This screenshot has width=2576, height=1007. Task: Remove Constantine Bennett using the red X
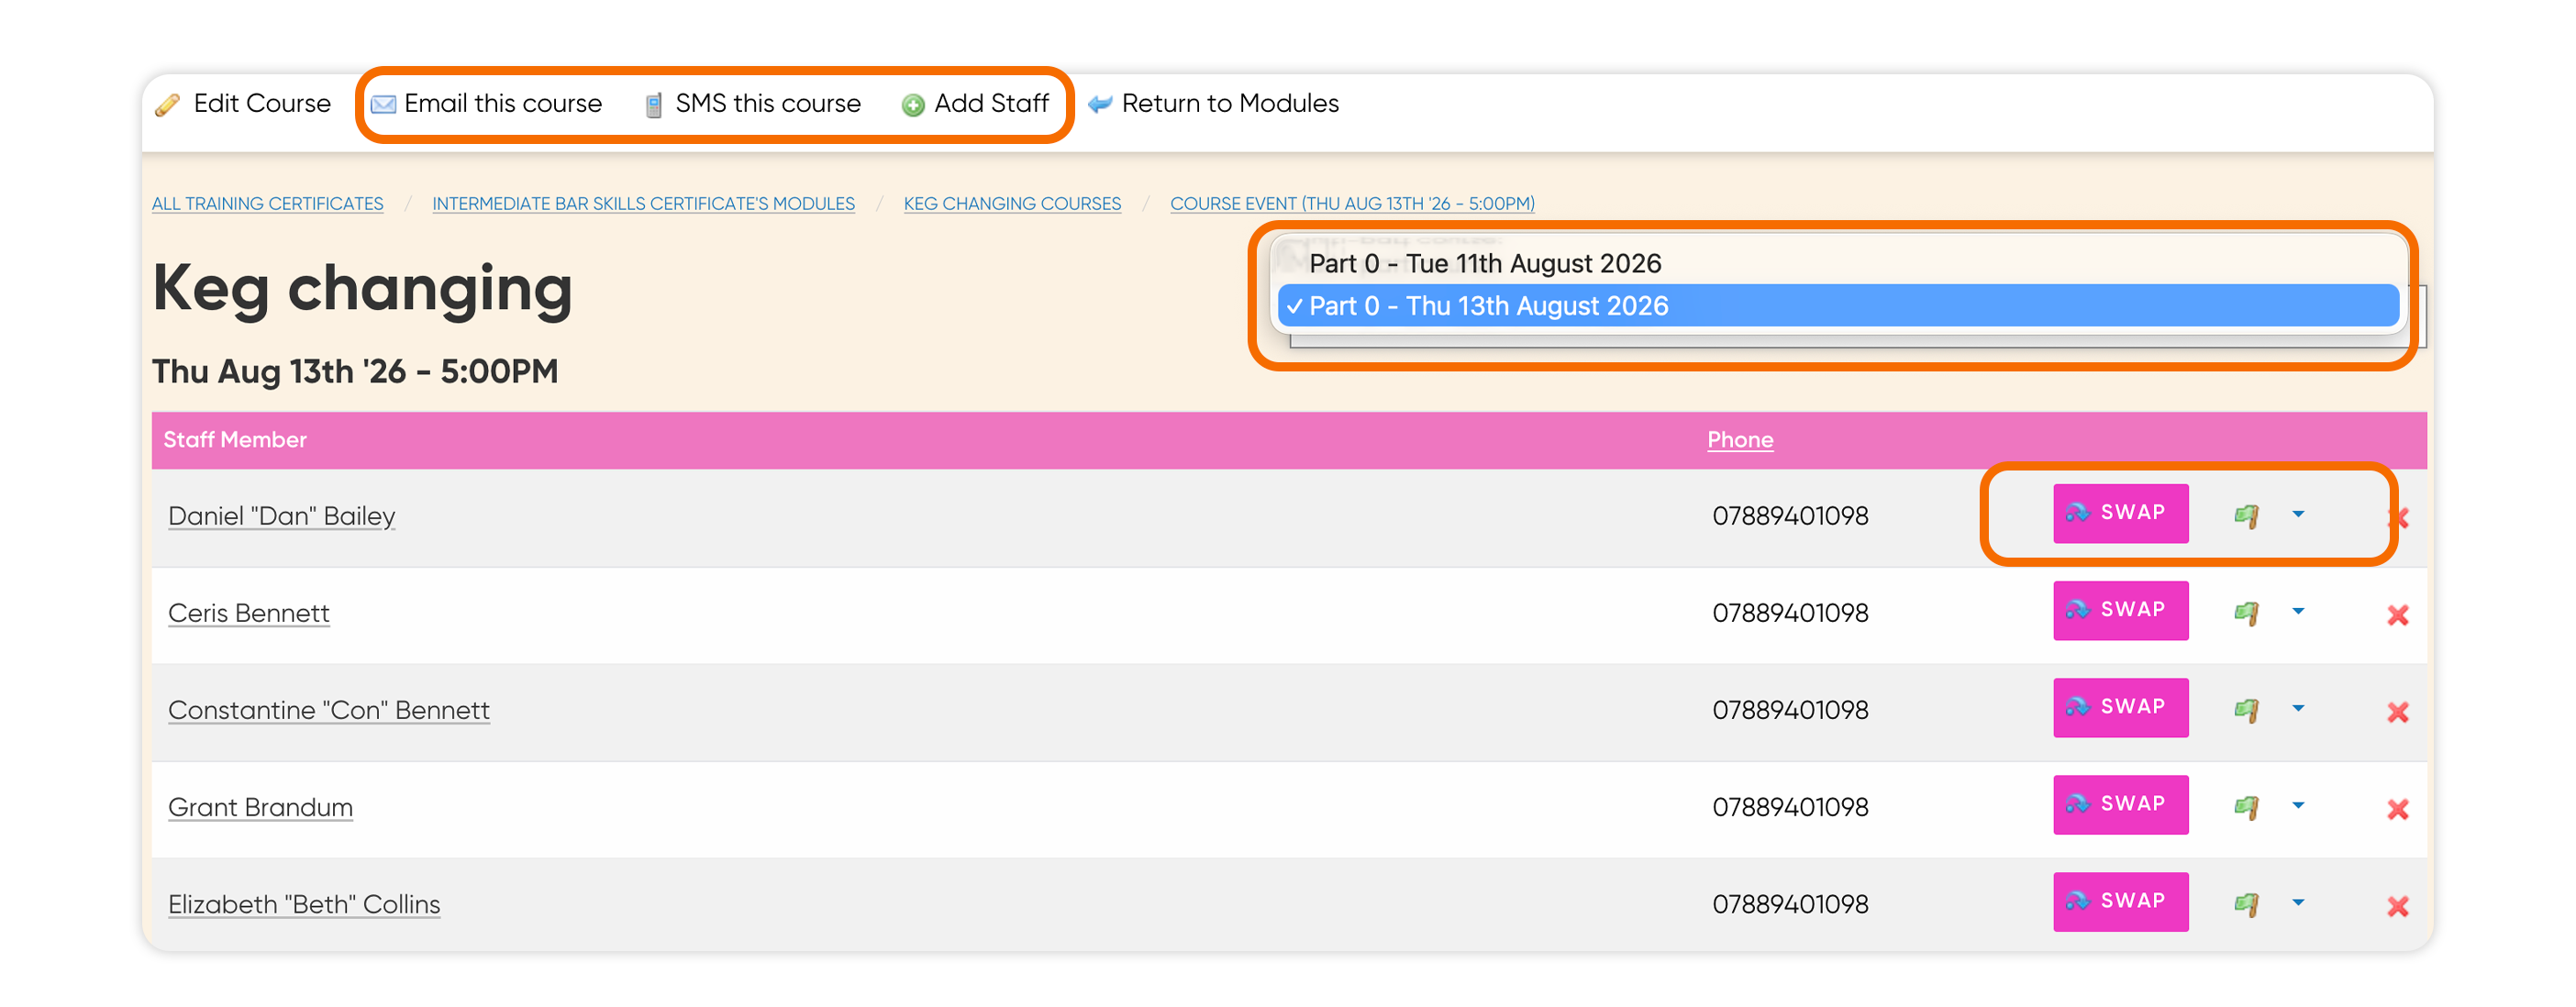[2397, 711]
